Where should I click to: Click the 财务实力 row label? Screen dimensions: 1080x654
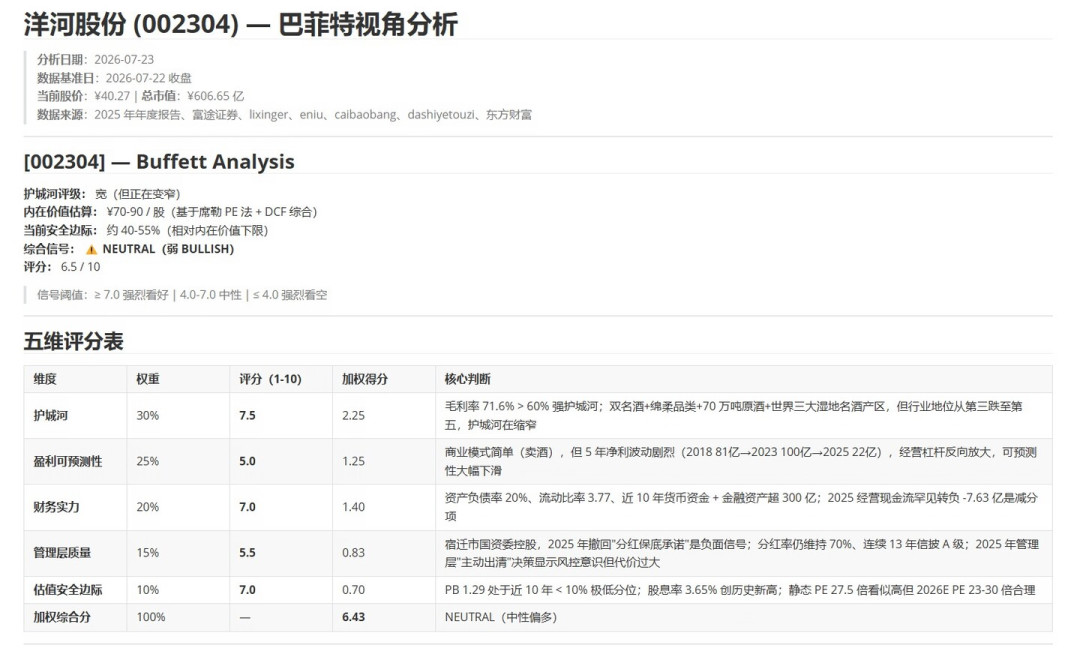56,507
